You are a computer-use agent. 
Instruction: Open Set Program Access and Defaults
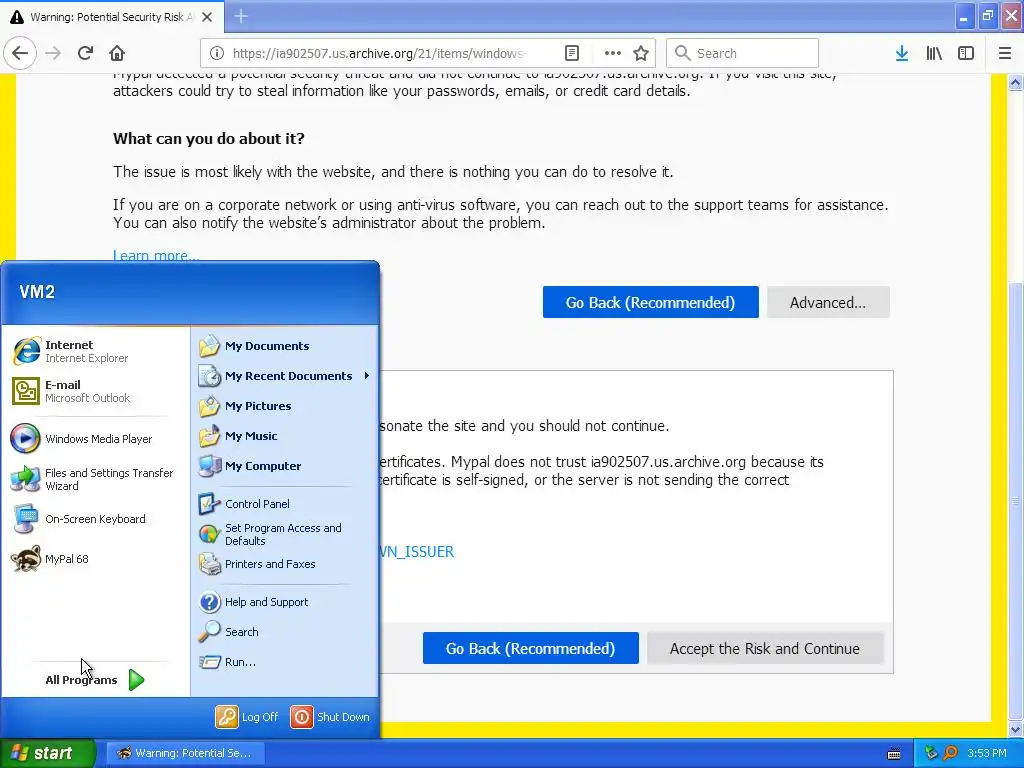tap(285, 534)
